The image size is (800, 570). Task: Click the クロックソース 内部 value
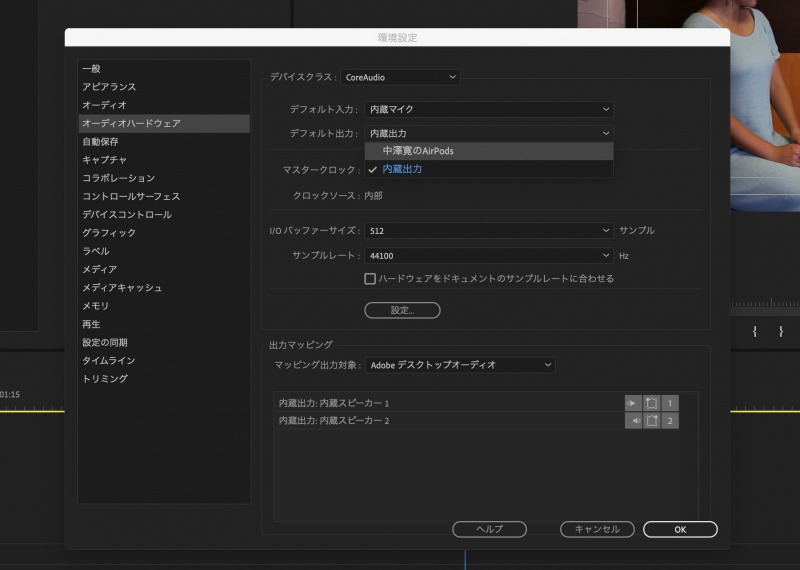pyautogui.click(x=373, y=196)
